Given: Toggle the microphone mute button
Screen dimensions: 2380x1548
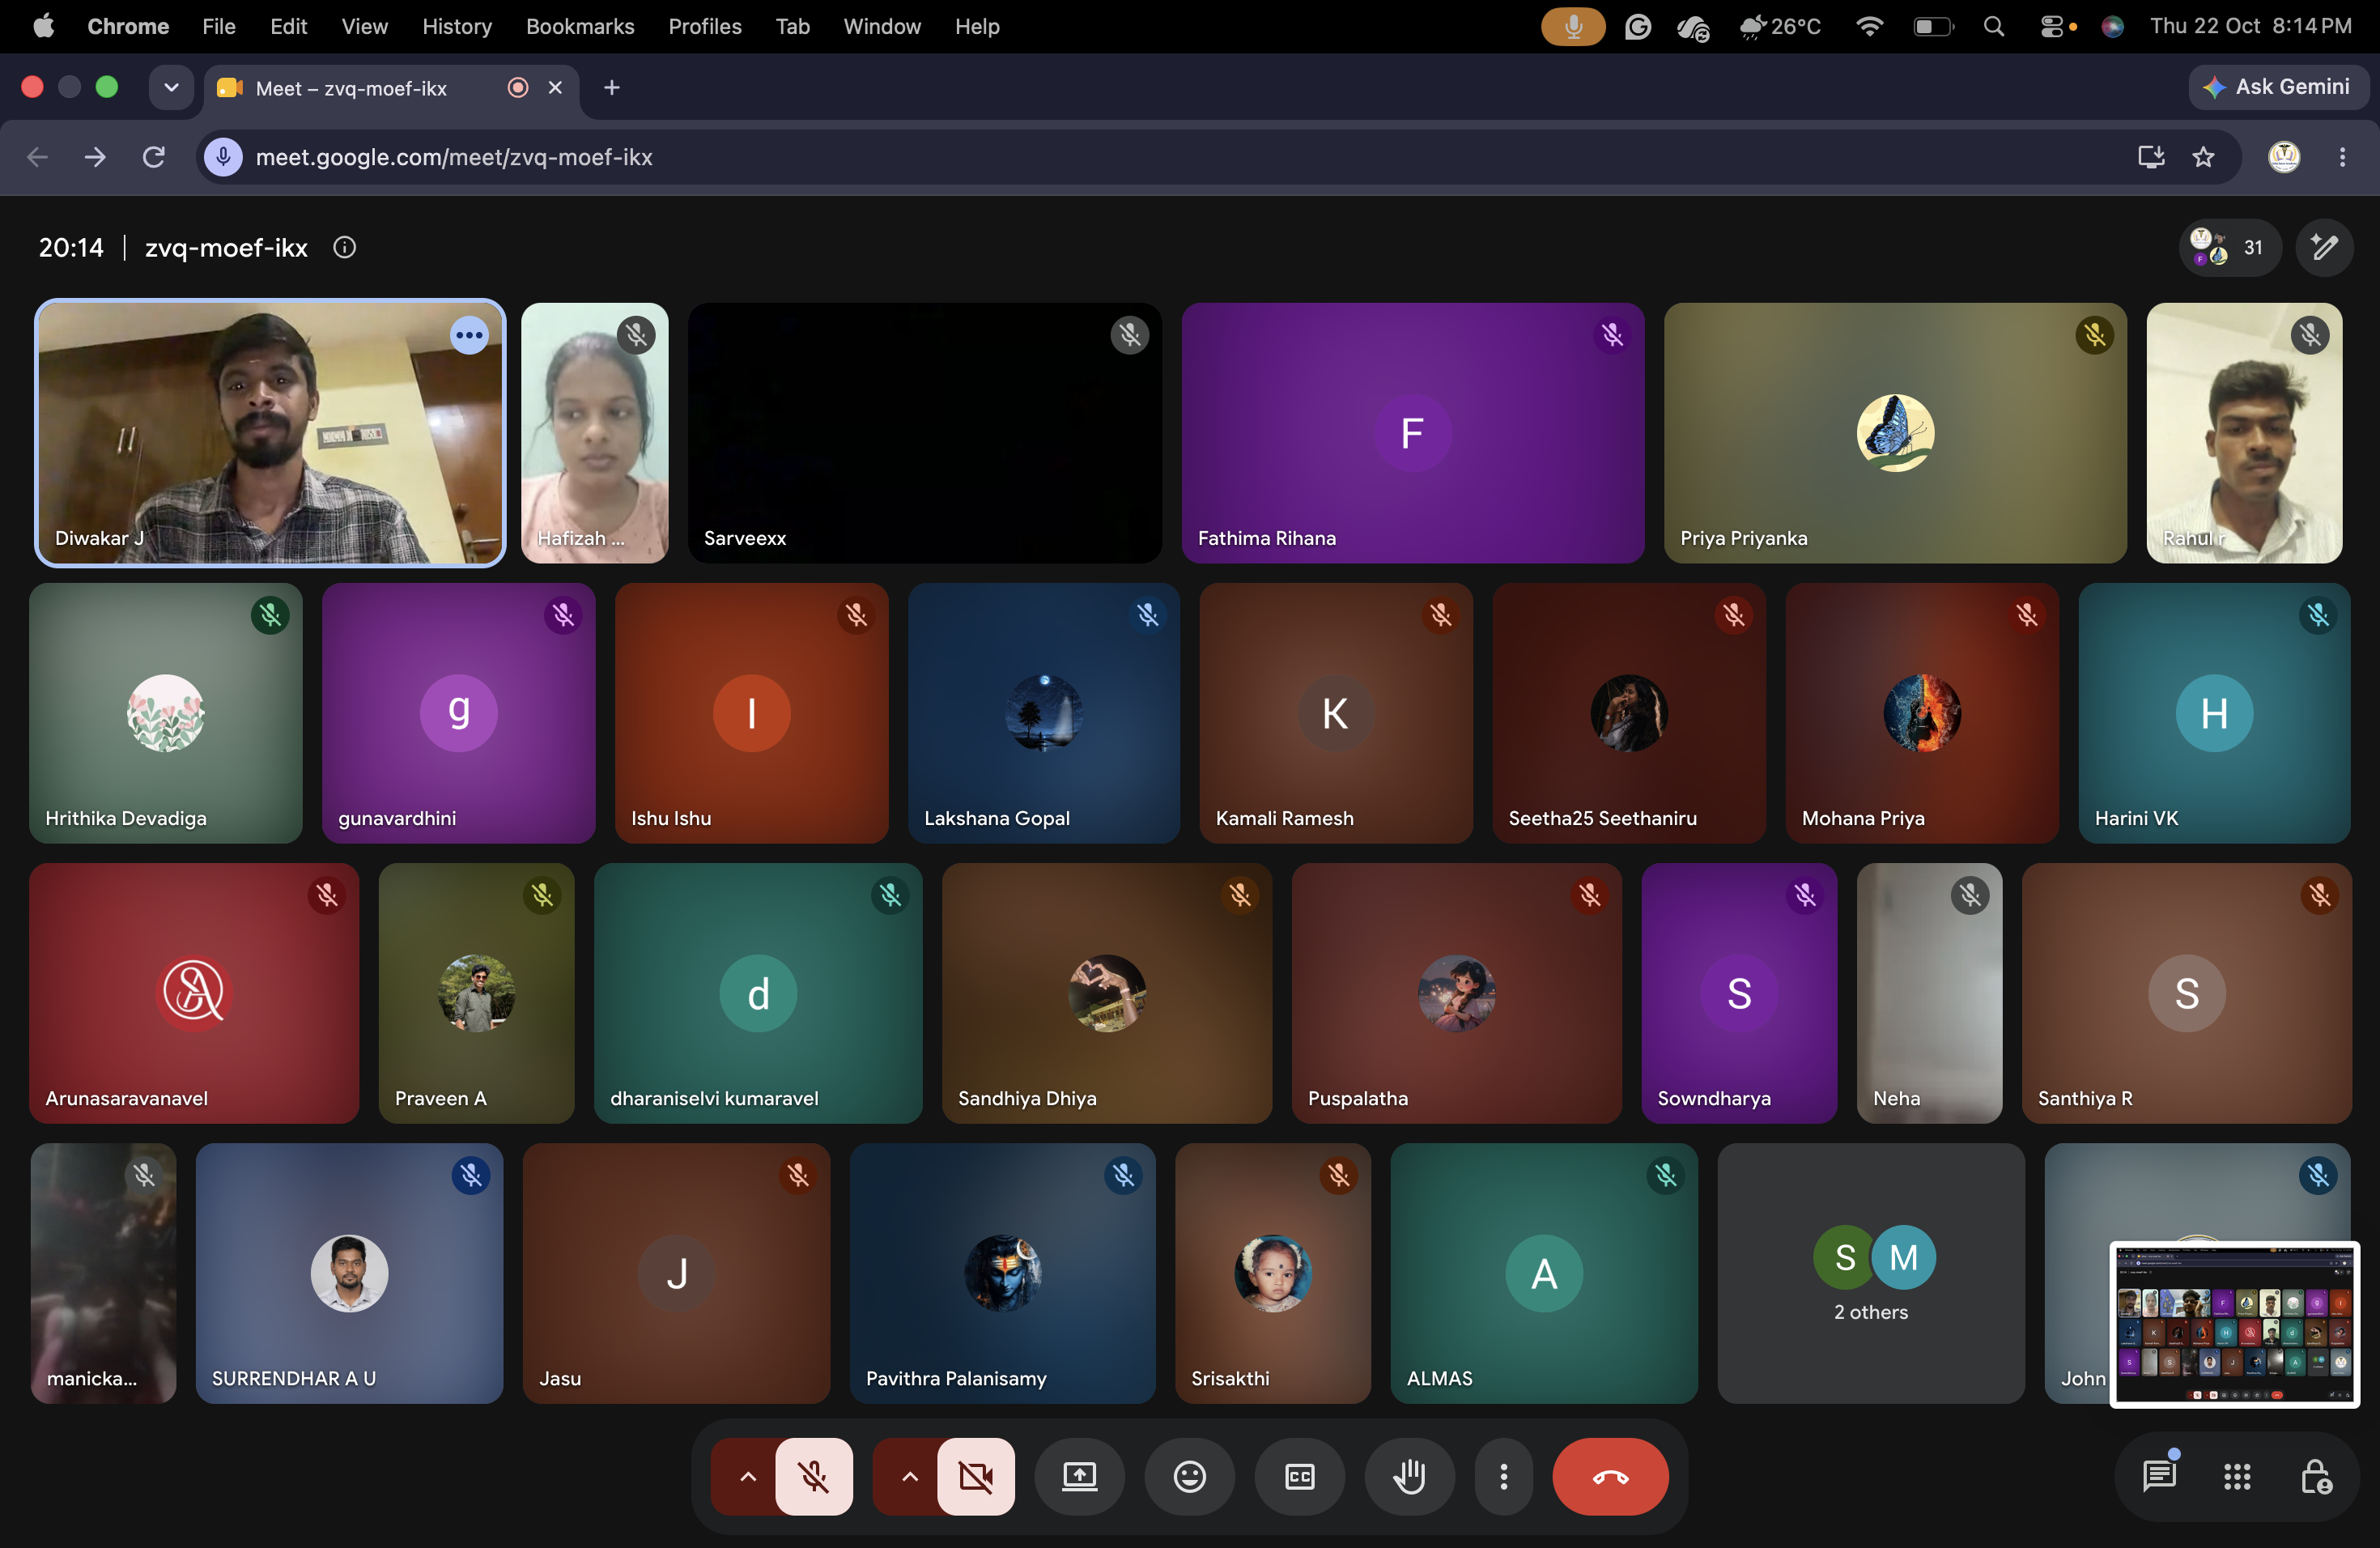Looking at the screenshot, I should 814,1476.
